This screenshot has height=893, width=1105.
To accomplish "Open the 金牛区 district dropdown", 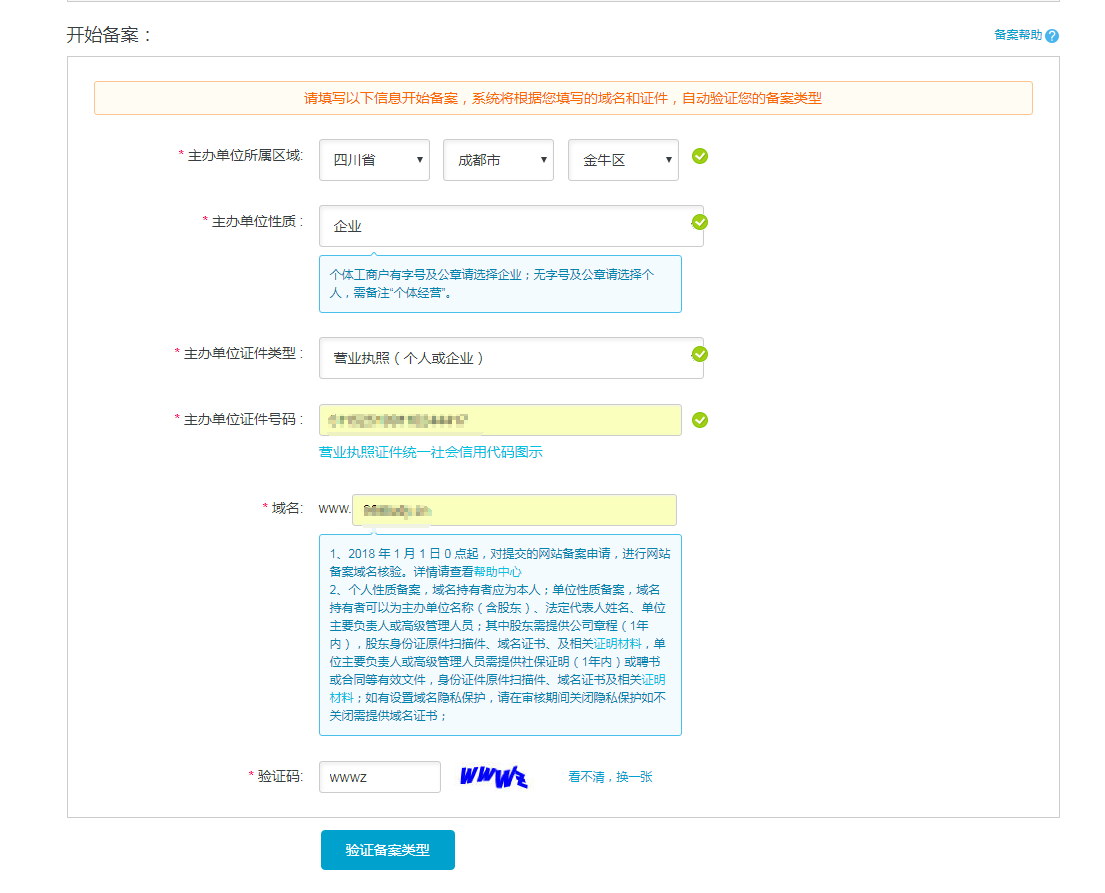I will tap(623, 159).
